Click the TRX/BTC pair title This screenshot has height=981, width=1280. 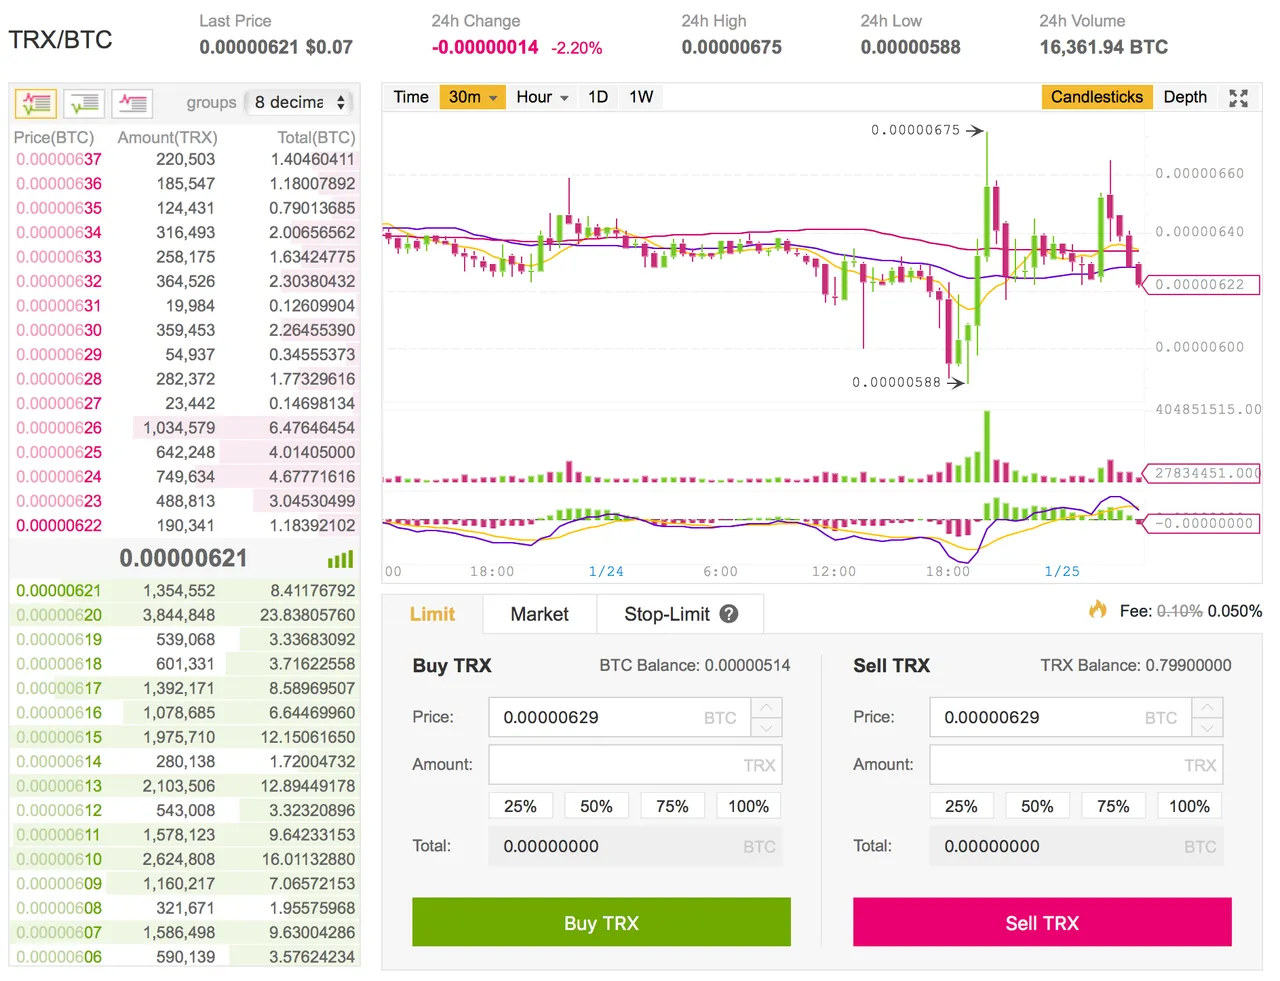[60, 40]
